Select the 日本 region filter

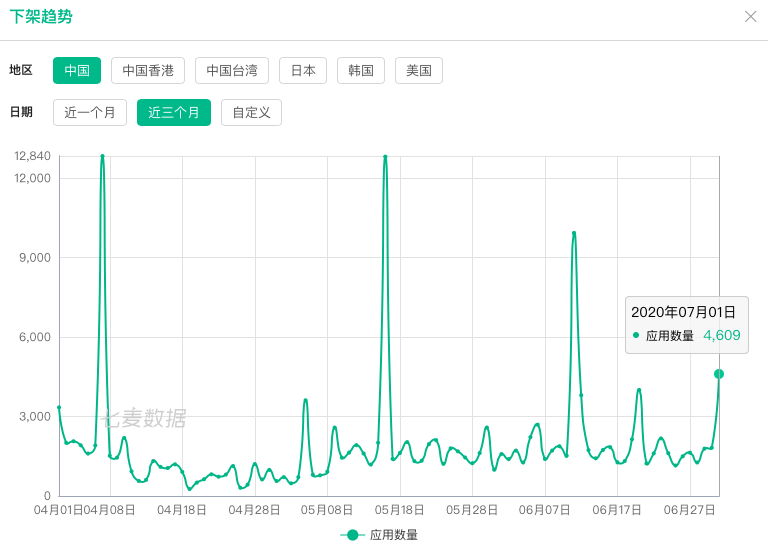[303, 71]
